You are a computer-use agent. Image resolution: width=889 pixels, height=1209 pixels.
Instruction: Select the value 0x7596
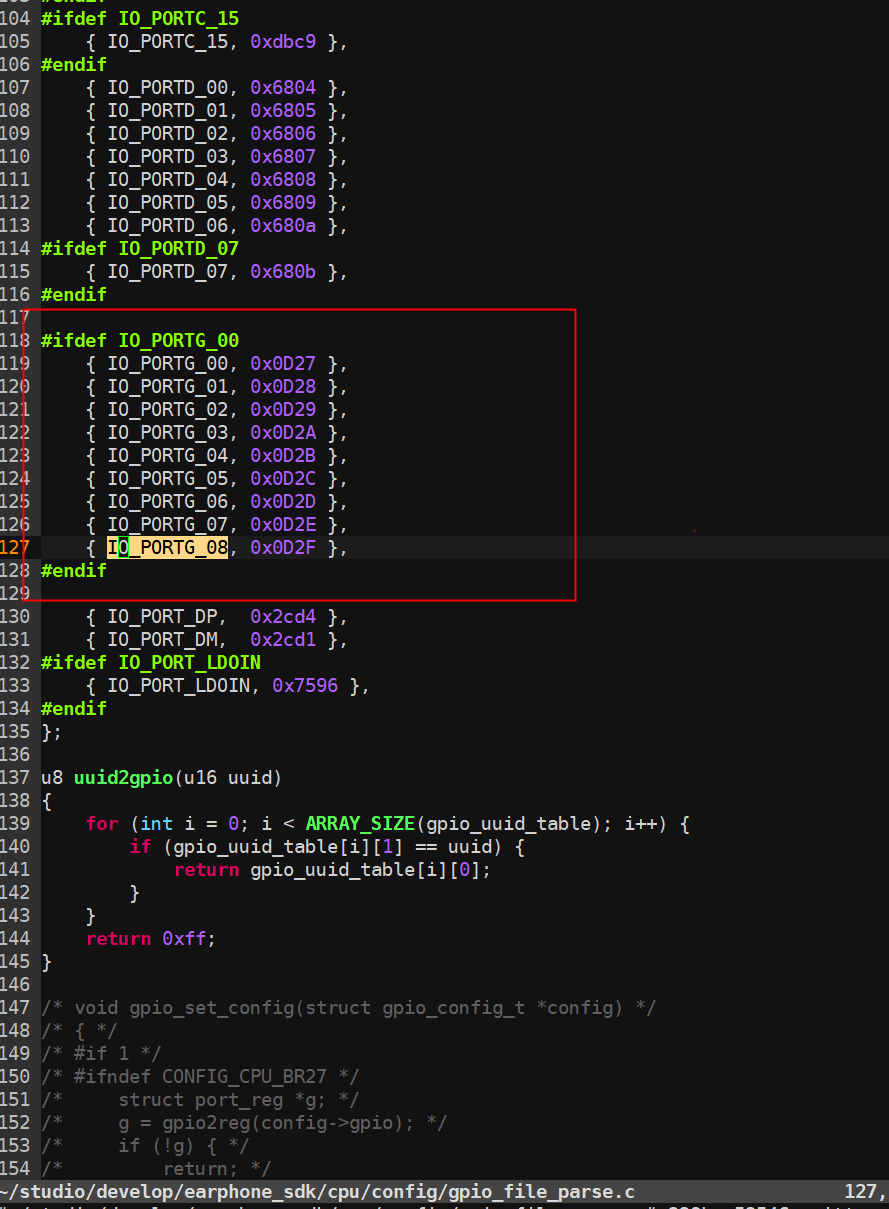tap(305, 686)
